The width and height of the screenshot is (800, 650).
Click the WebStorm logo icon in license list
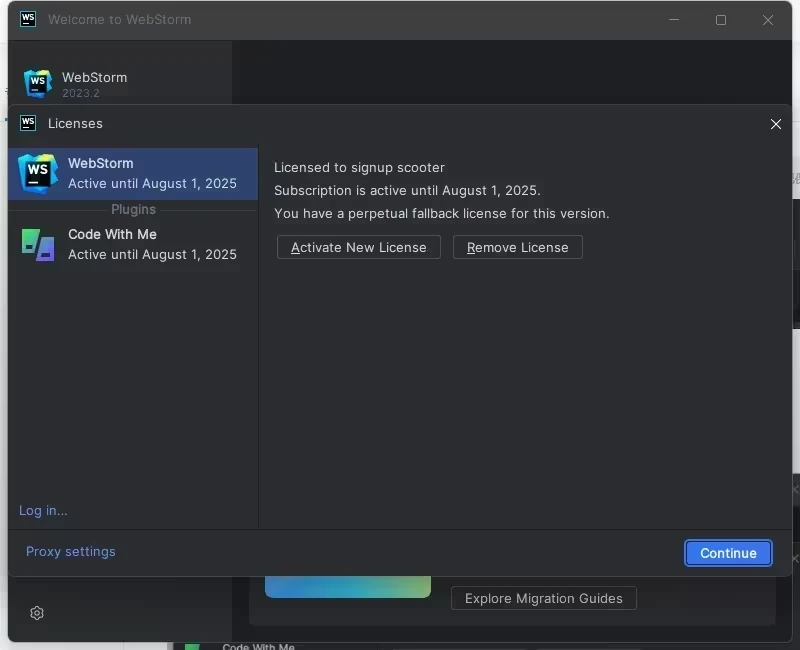[37, 173]
